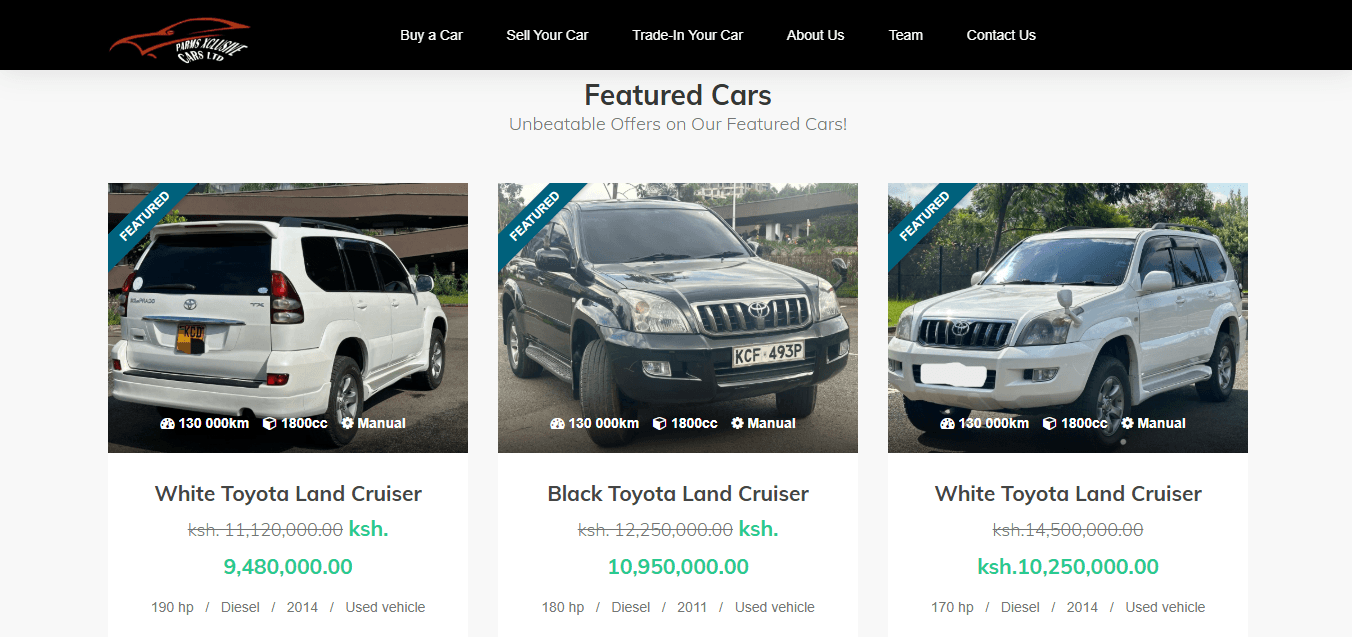Click the Parms Xclusive Cars logo

click(180, 40)
